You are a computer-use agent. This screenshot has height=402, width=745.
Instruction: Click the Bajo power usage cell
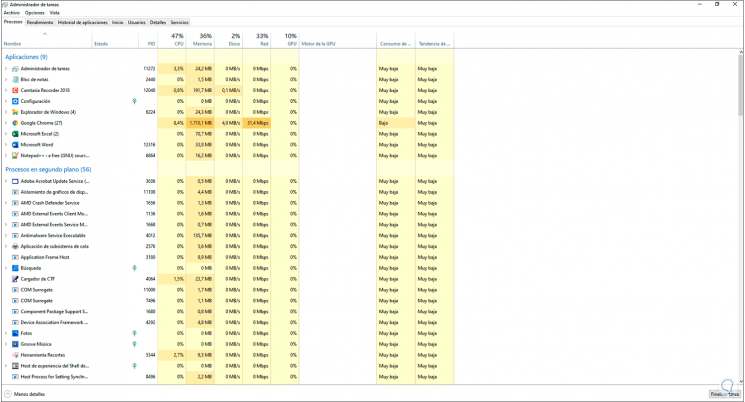(x=396, y=123)
